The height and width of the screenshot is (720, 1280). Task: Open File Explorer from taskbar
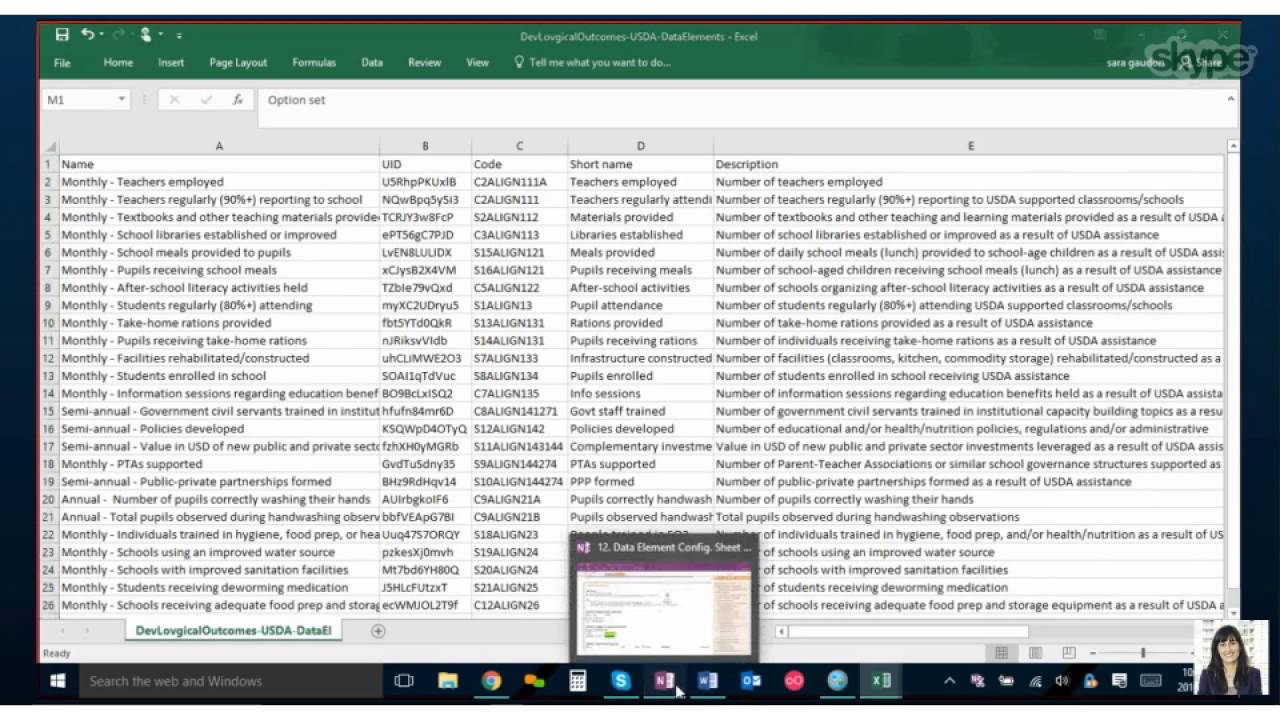448,681
